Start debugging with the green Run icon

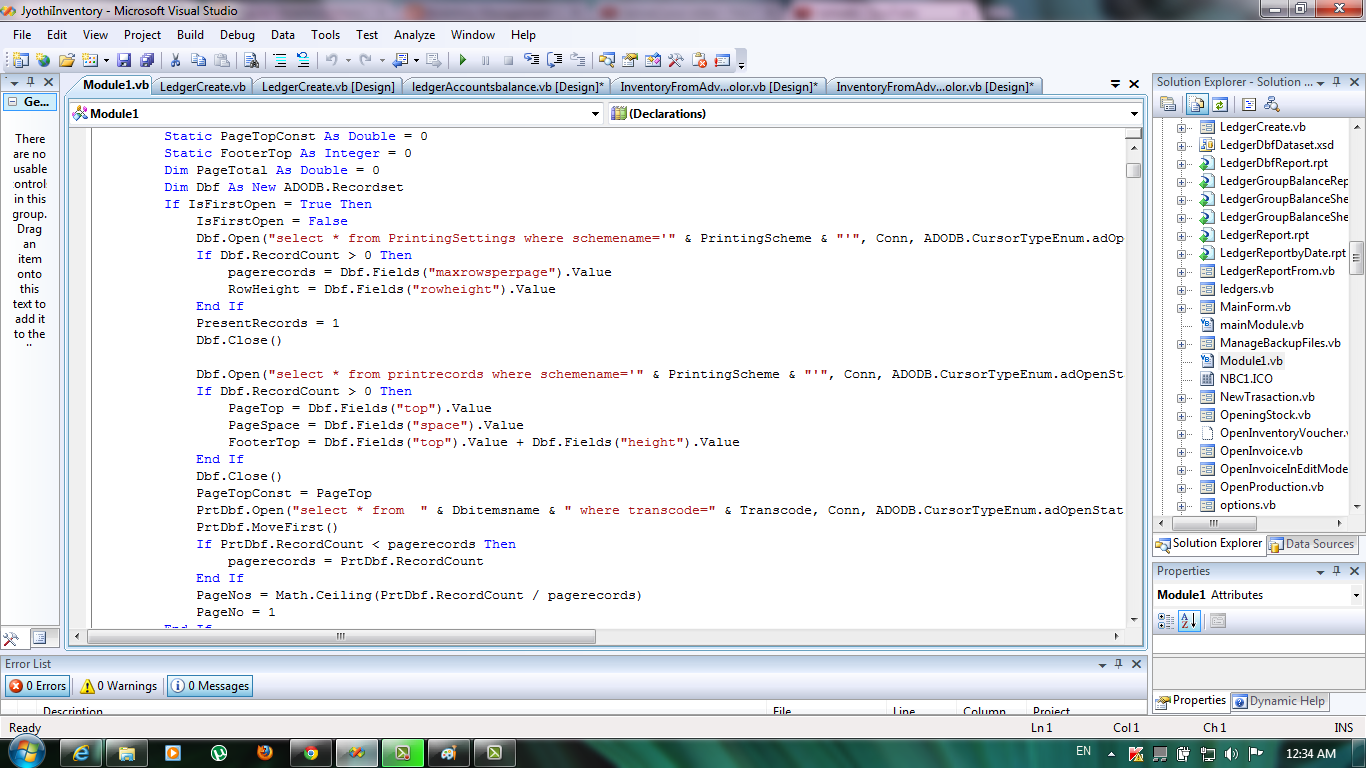point(463,60)
